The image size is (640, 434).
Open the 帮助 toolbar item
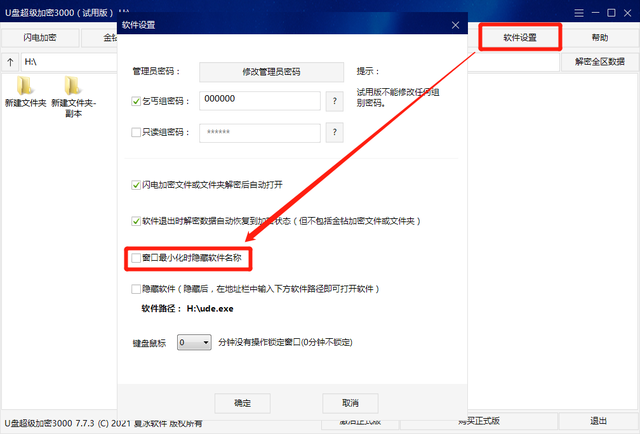coord(600,38)
